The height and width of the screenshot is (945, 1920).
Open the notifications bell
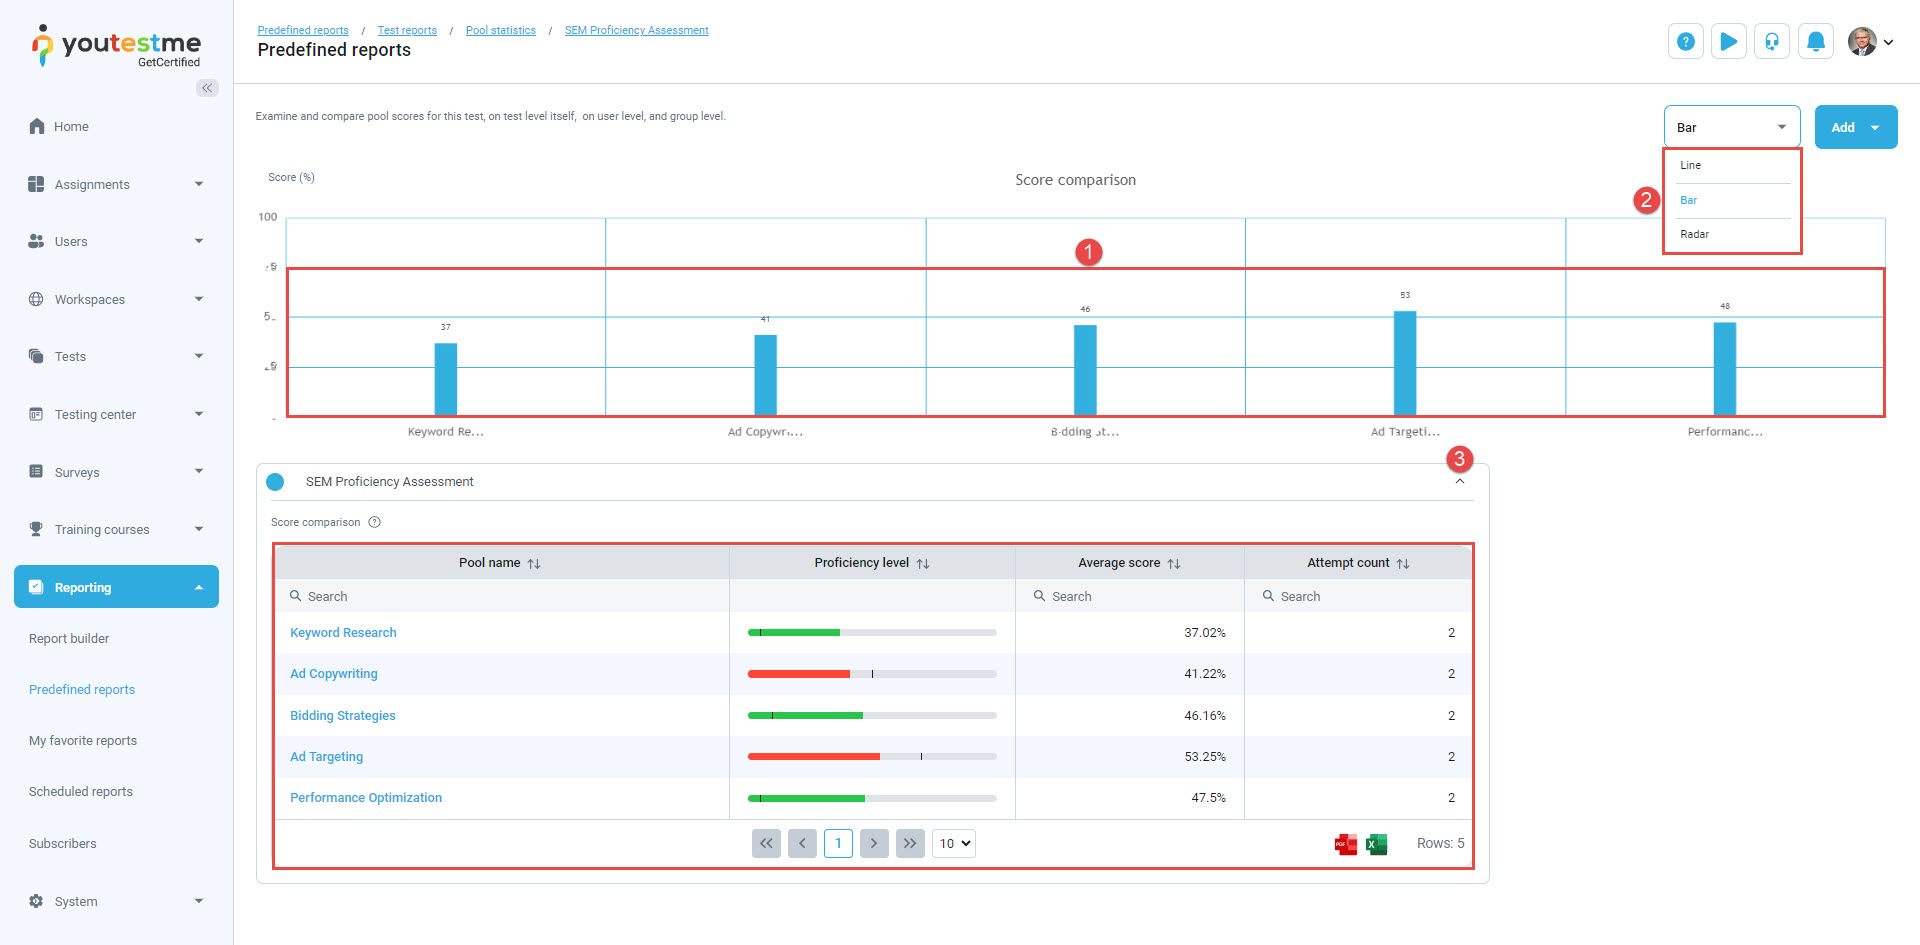(1815, 42)
